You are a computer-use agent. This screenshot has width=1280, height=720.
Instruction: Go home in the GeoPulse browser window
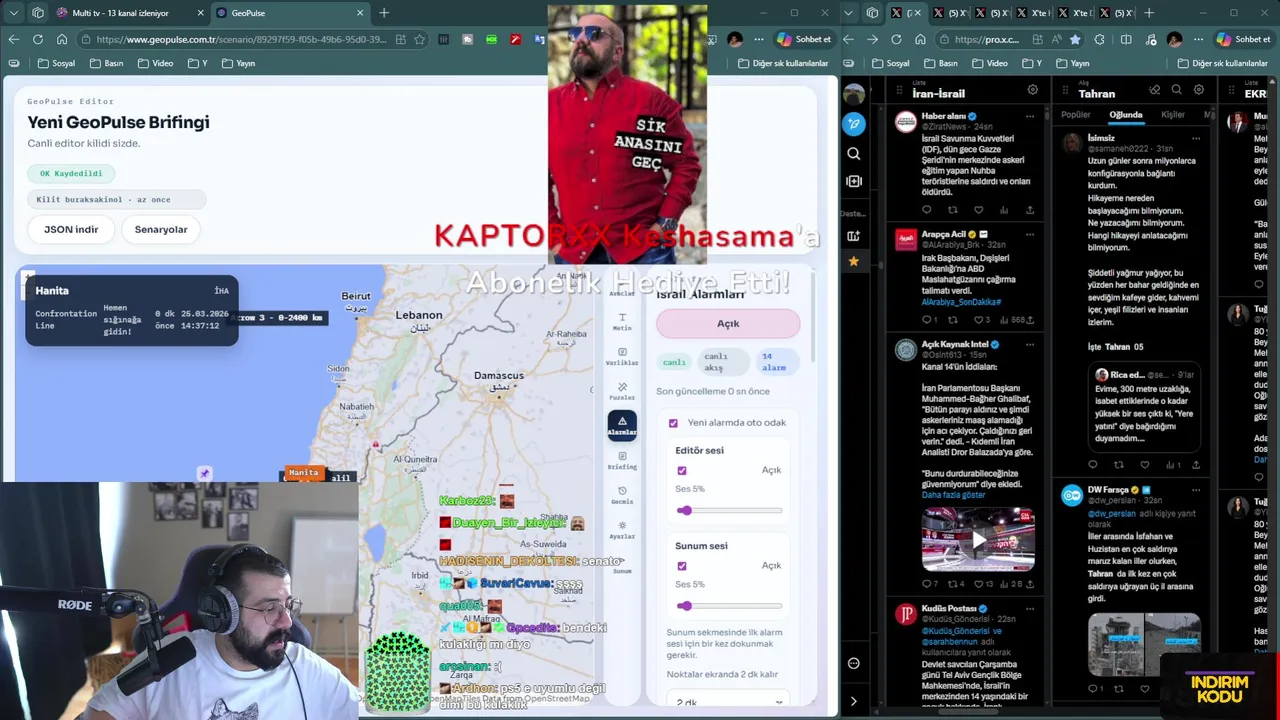[x=62, y=39]
